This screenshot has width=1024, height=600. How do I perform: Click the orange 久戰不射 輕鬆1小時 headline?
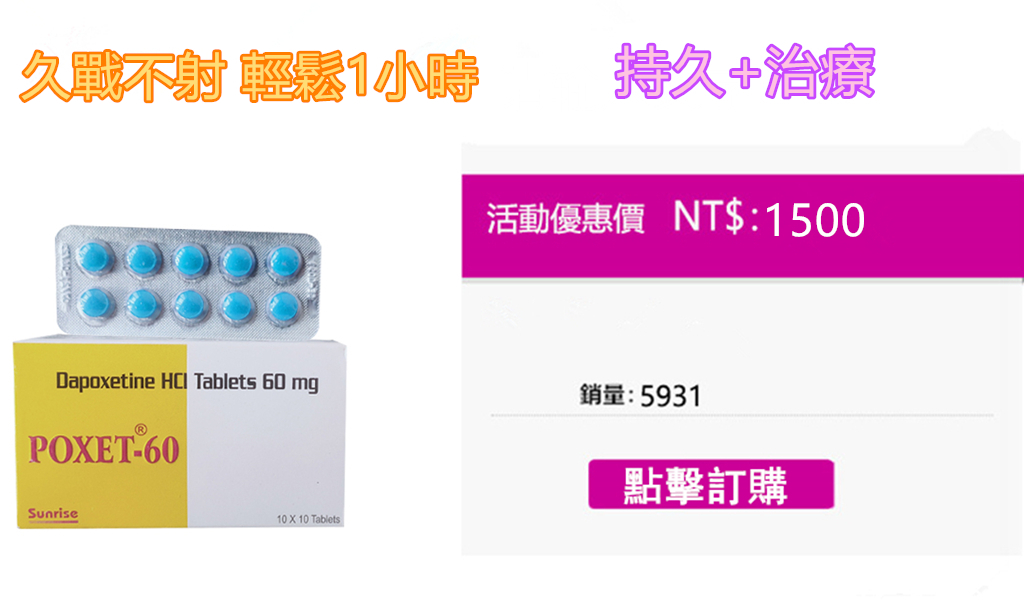click(x=249, y=76)
